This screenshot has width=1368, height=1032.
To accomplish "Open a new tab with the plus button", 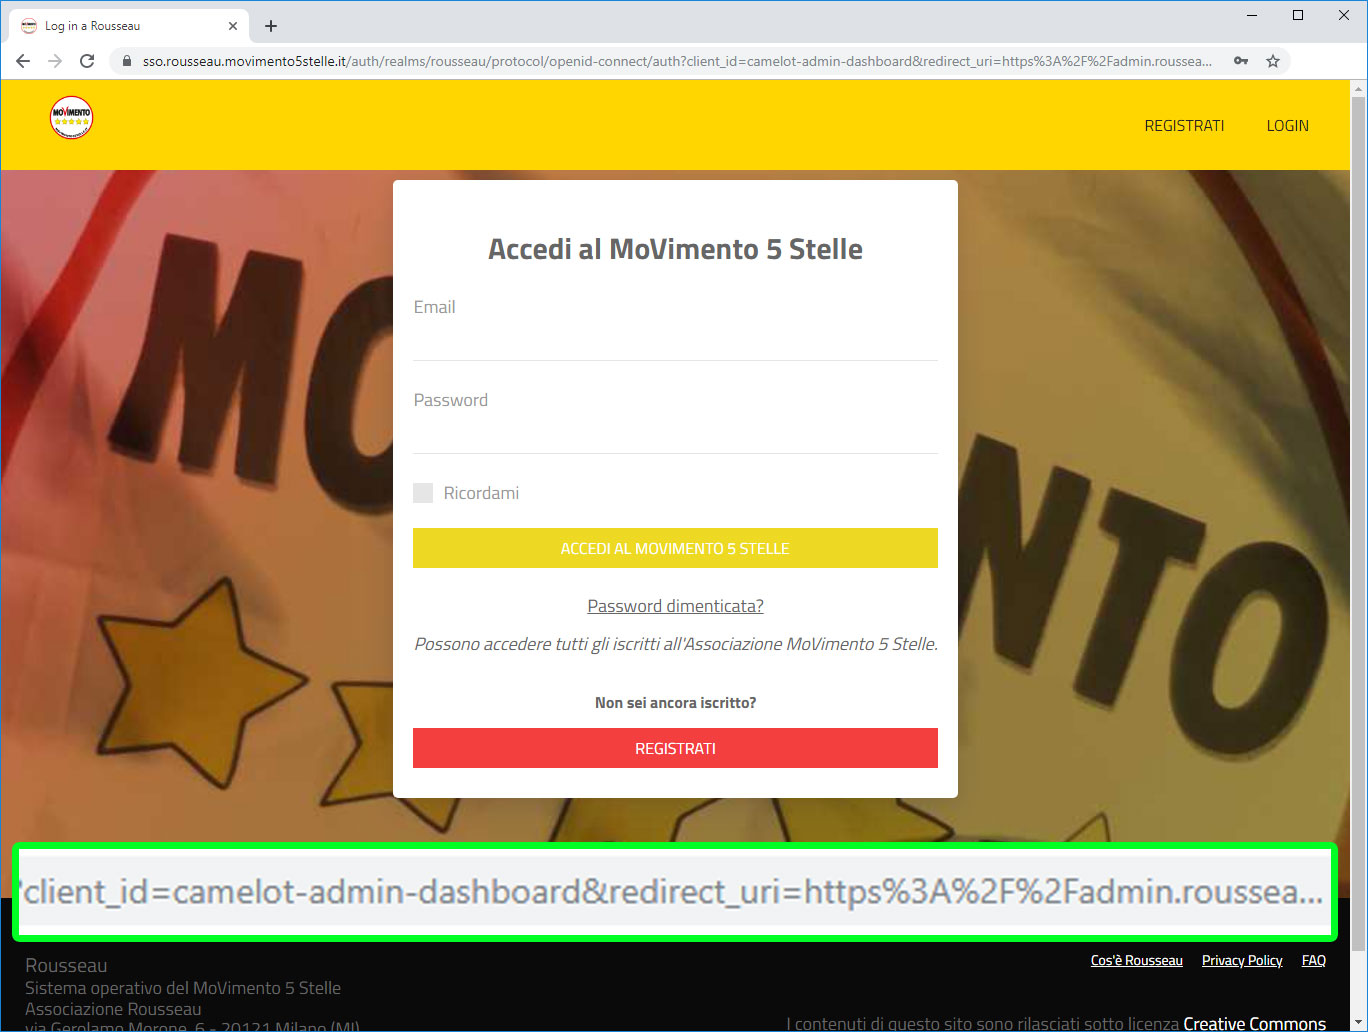I will coord(271,26).
